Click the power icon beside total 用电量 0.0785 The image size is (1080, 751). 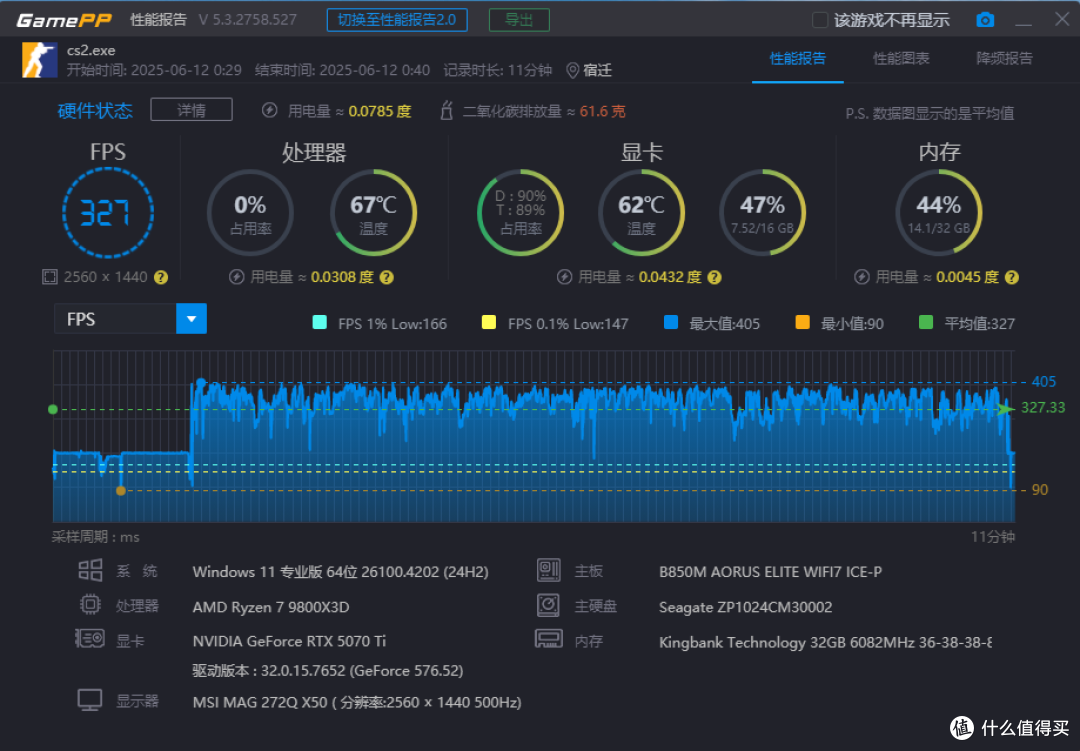click(270, 110)
